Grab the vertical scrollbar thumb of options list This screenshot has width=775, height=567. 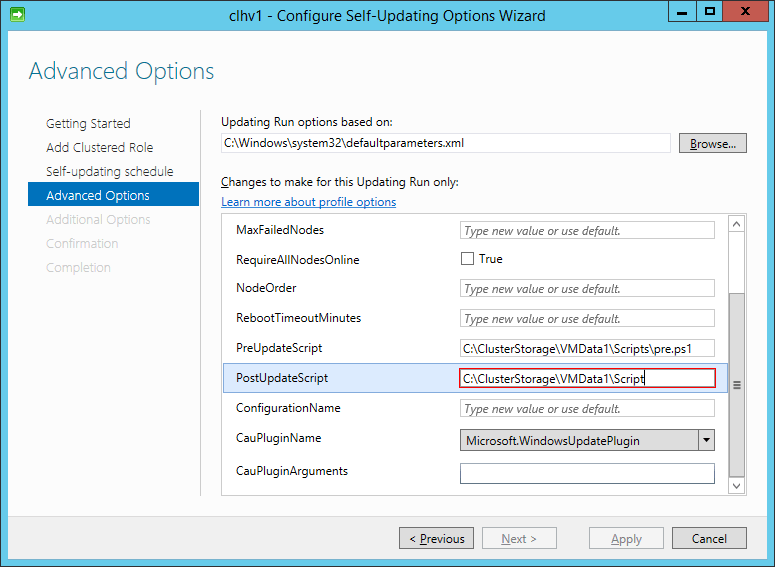[x=736, y=385]
